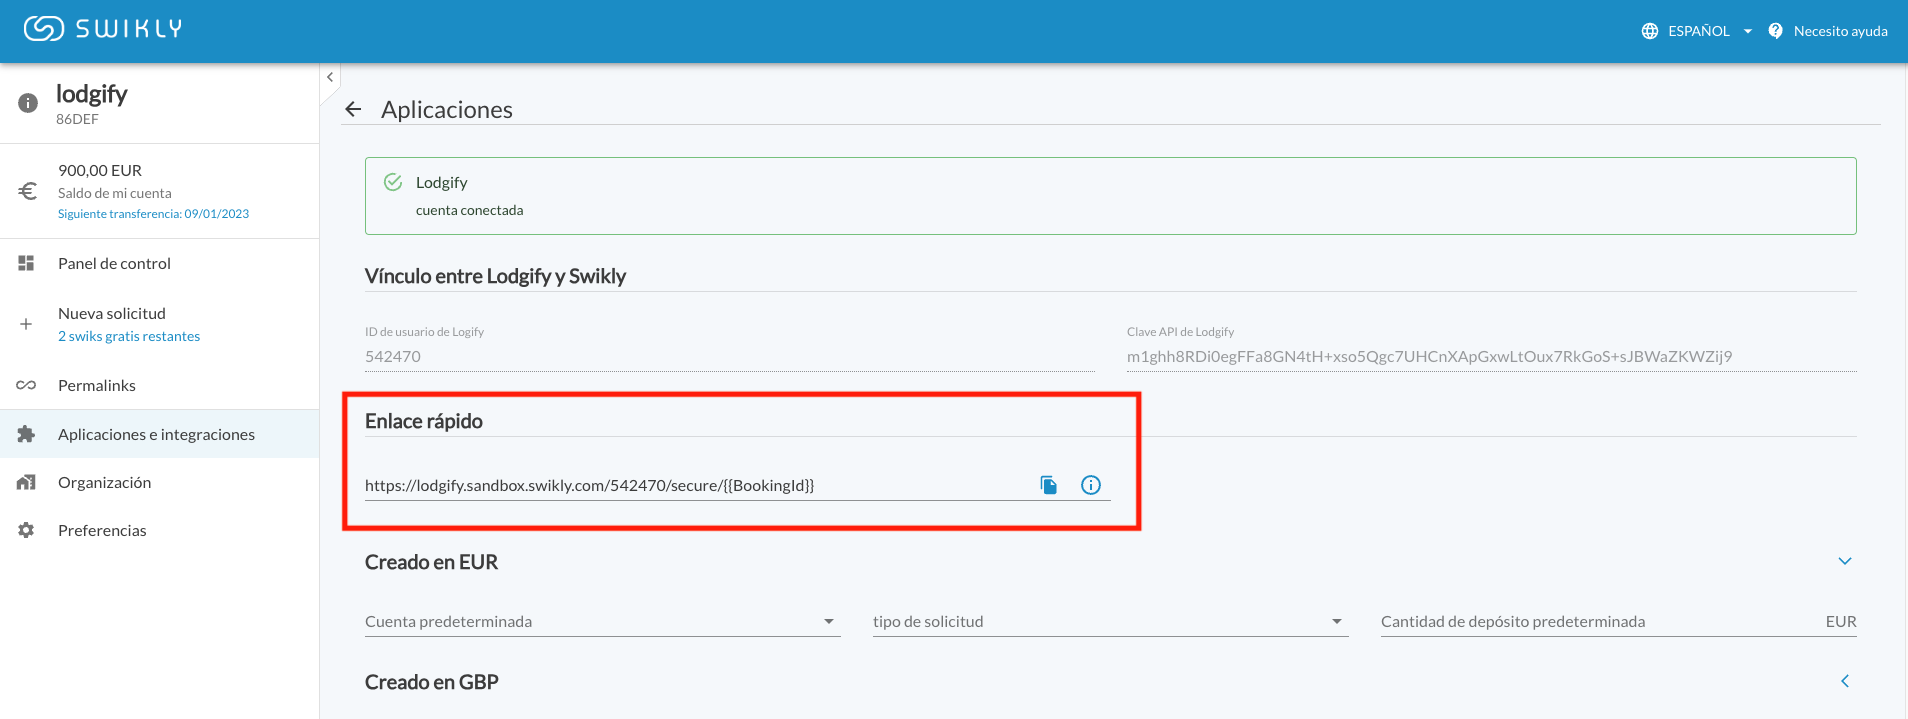Click the help question mark icon
1908x719 pixels.
(1775, 31)
